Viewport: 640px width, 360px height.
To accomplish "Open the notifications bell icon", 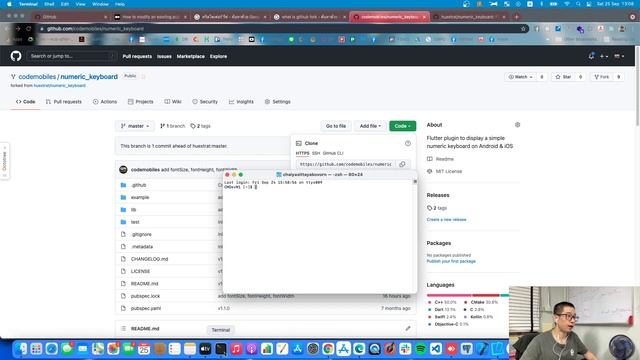I will click(591, 56).
